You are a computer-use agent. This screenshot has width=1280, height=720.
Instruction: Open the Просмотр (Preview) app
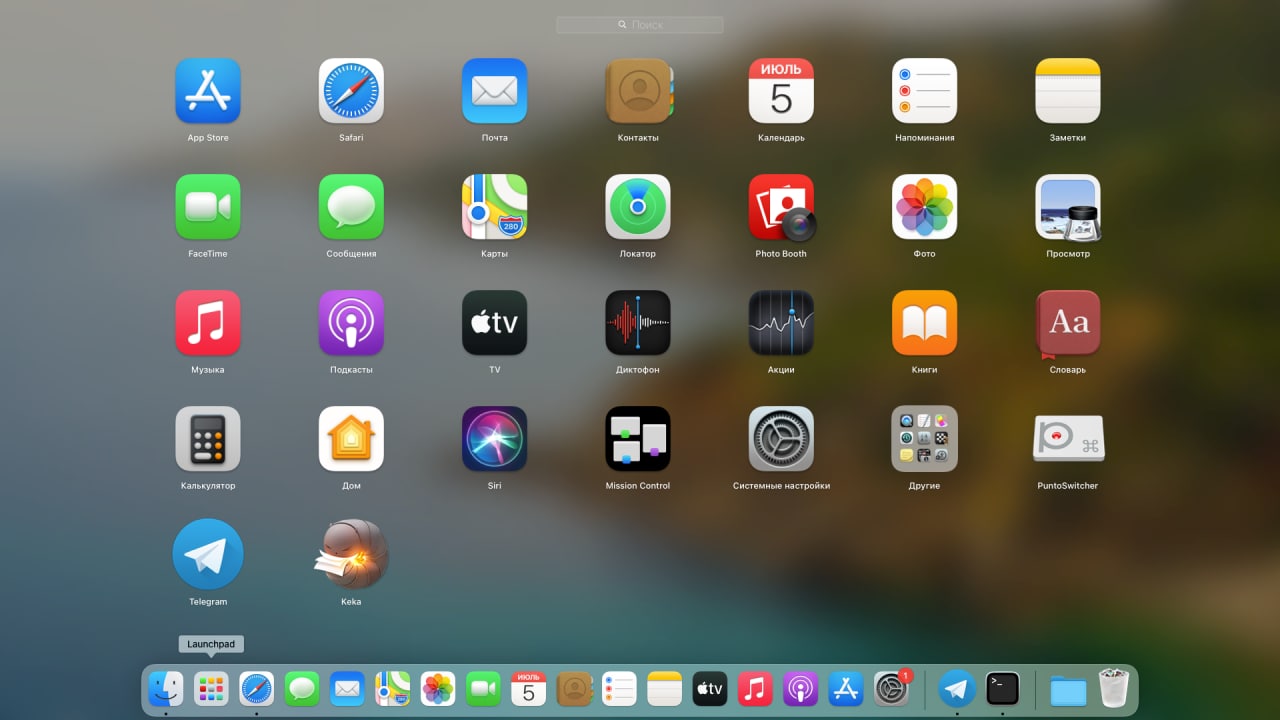click(1068, 207)
